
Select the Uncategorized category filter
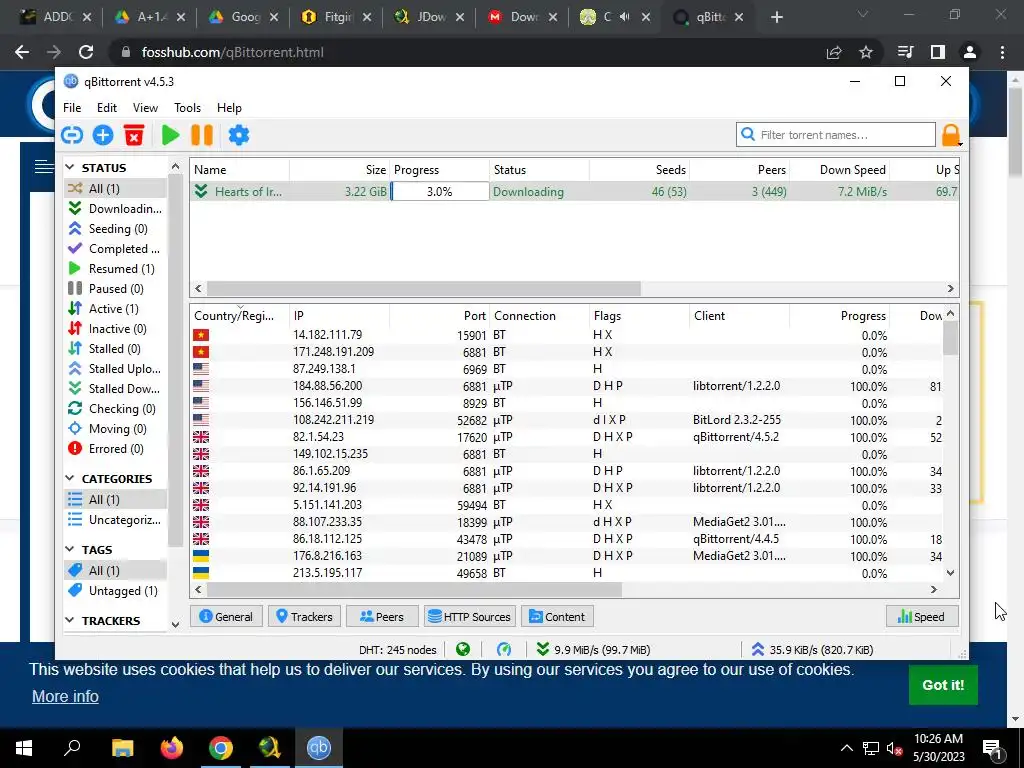point(115,520)
